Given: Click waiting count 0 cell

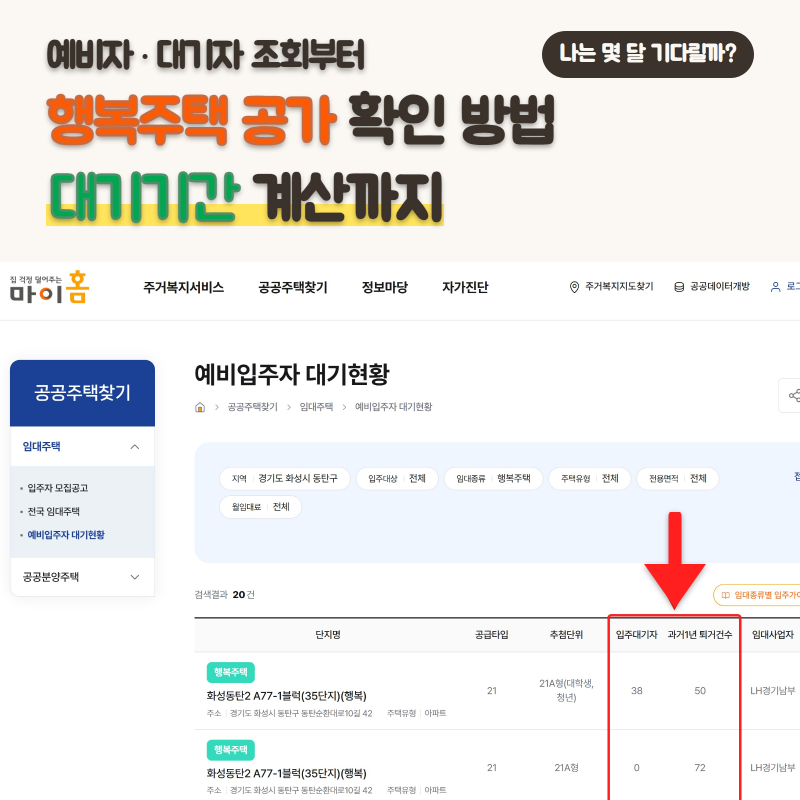Looking at the screenshot, I should (x=637, y=768).
